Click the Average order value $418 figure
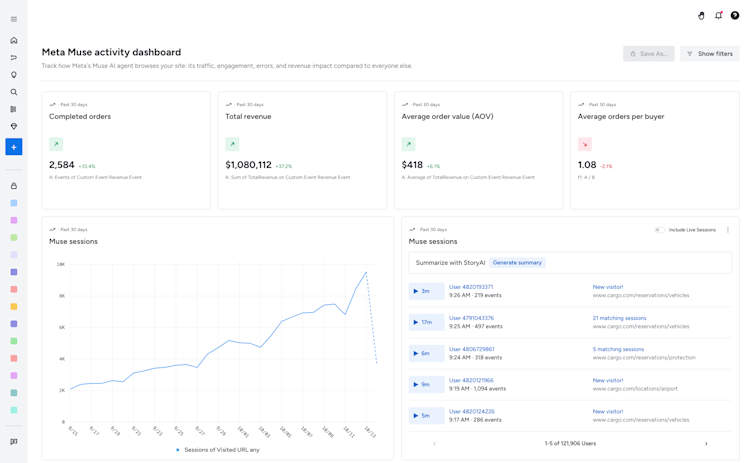Screen dimensions: 750x463 (x=412, y=165)
